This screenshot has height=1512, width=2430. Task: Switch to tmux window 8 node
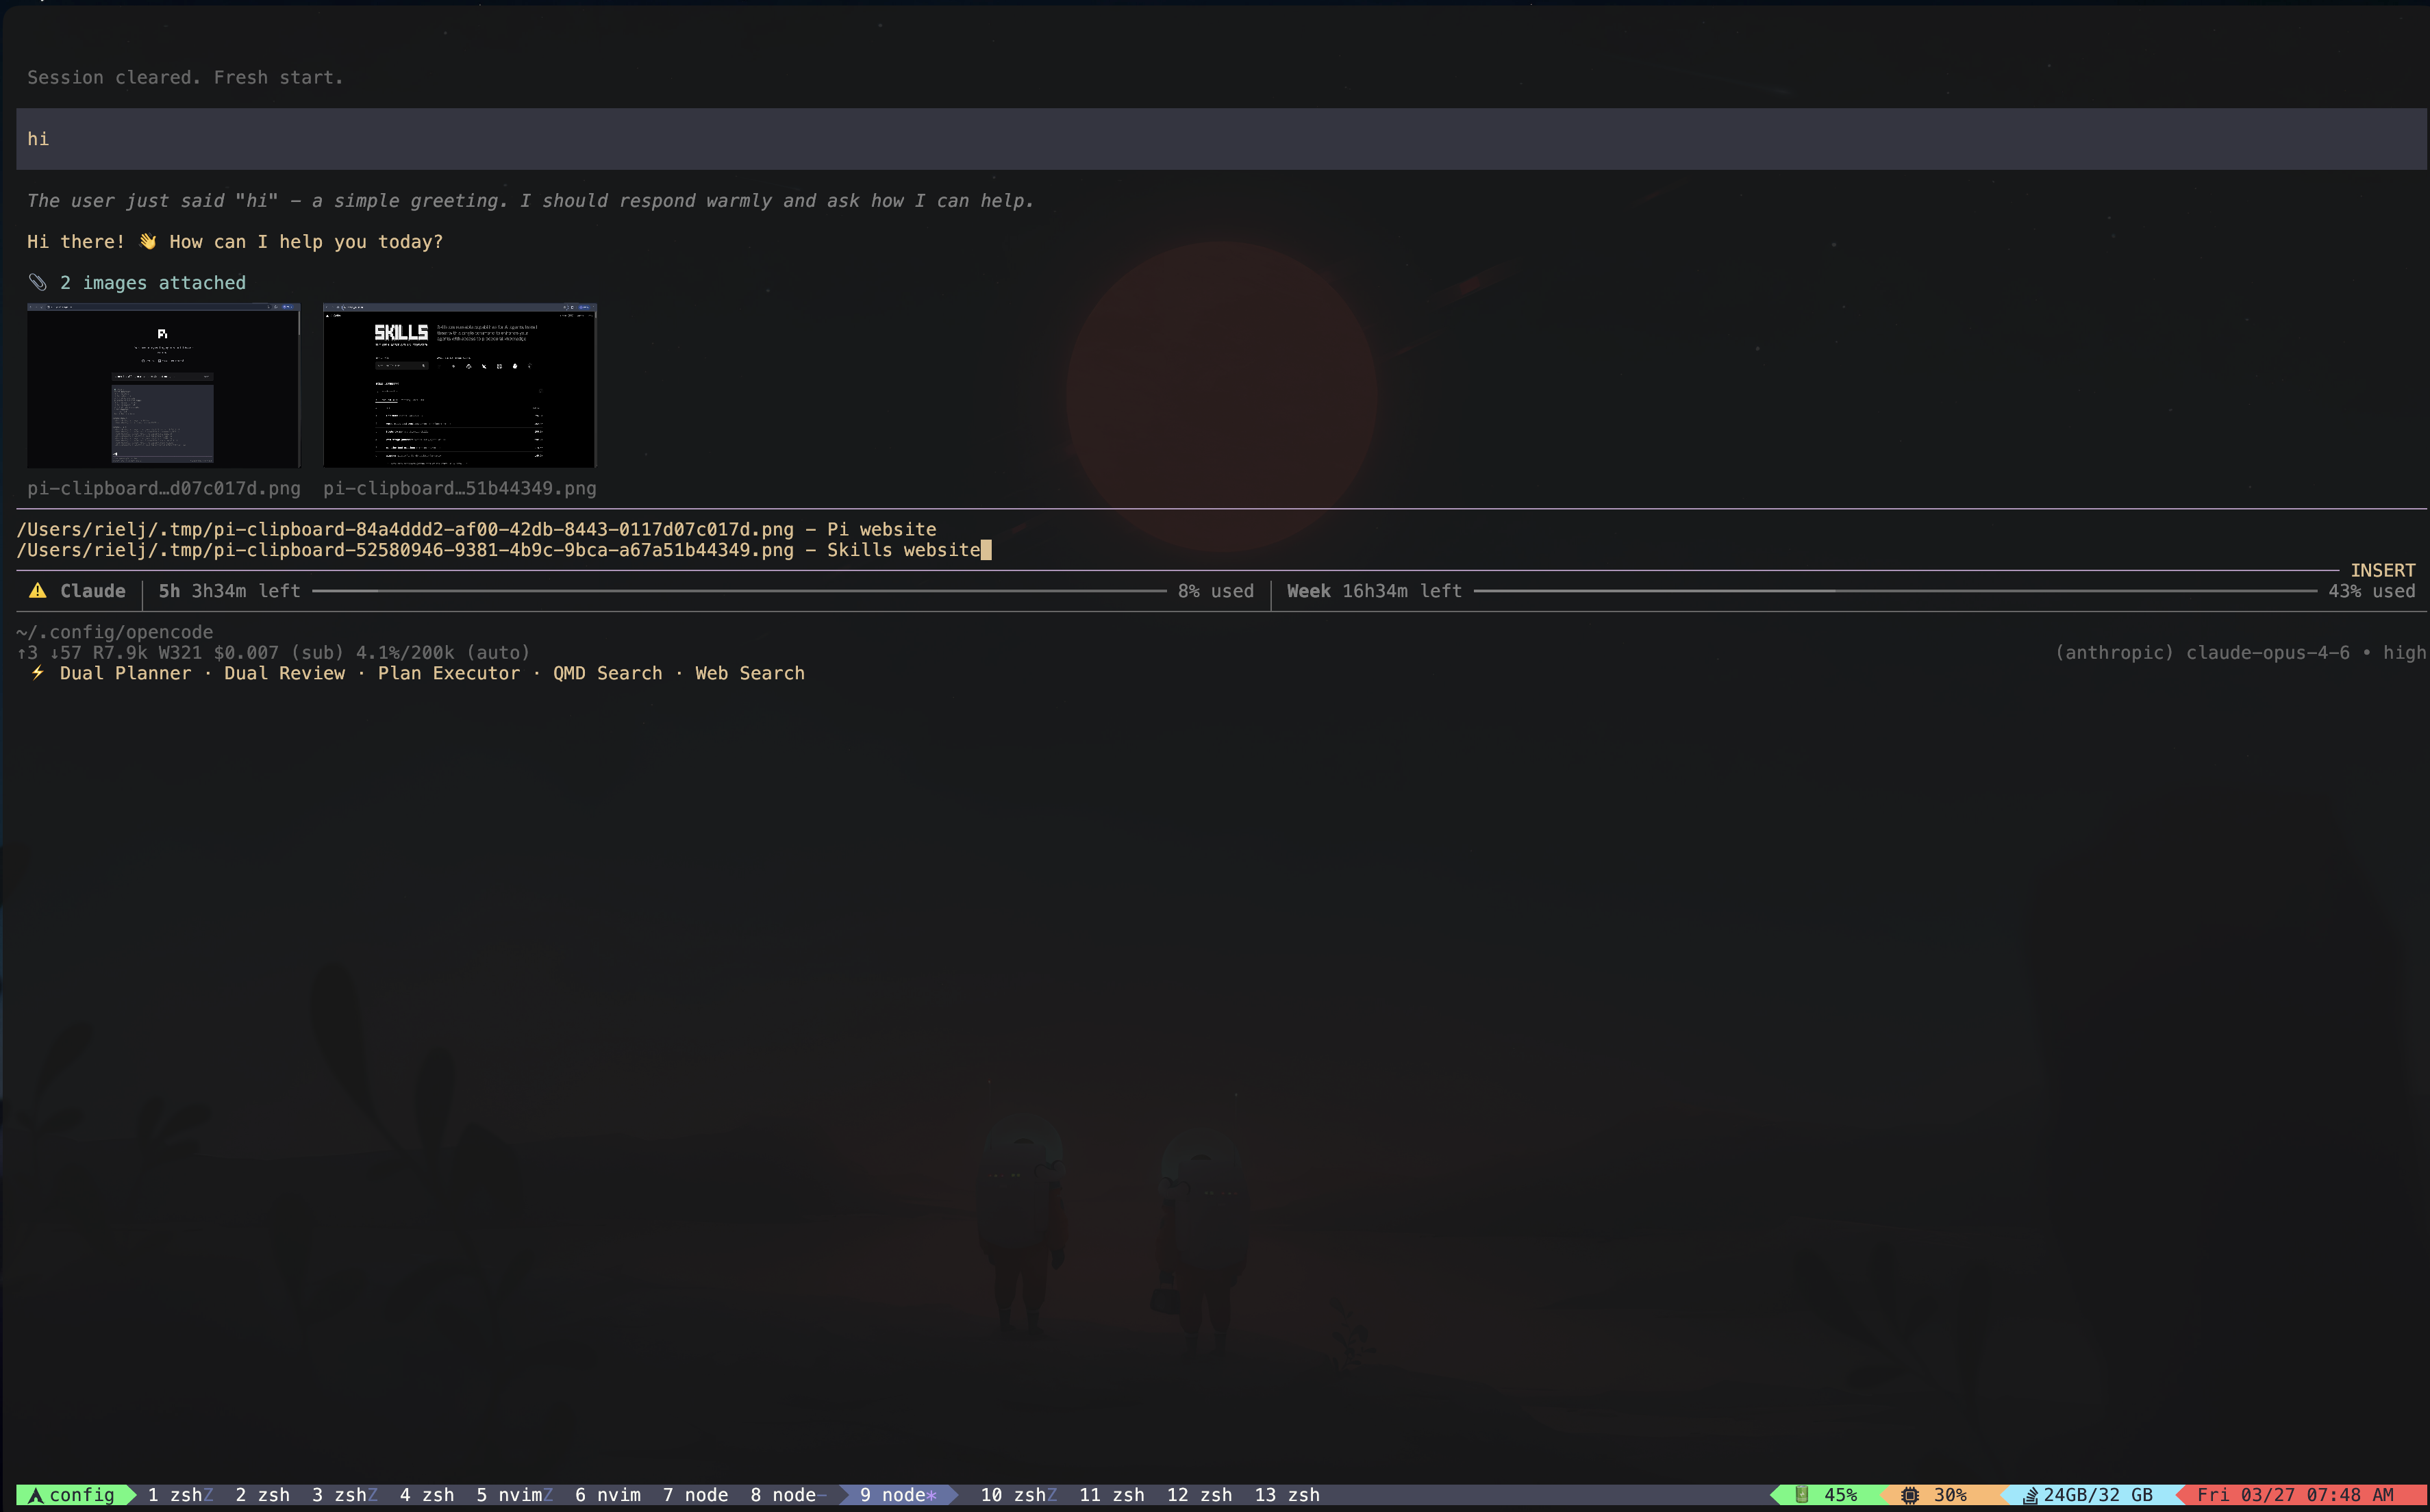[788, 1494]
